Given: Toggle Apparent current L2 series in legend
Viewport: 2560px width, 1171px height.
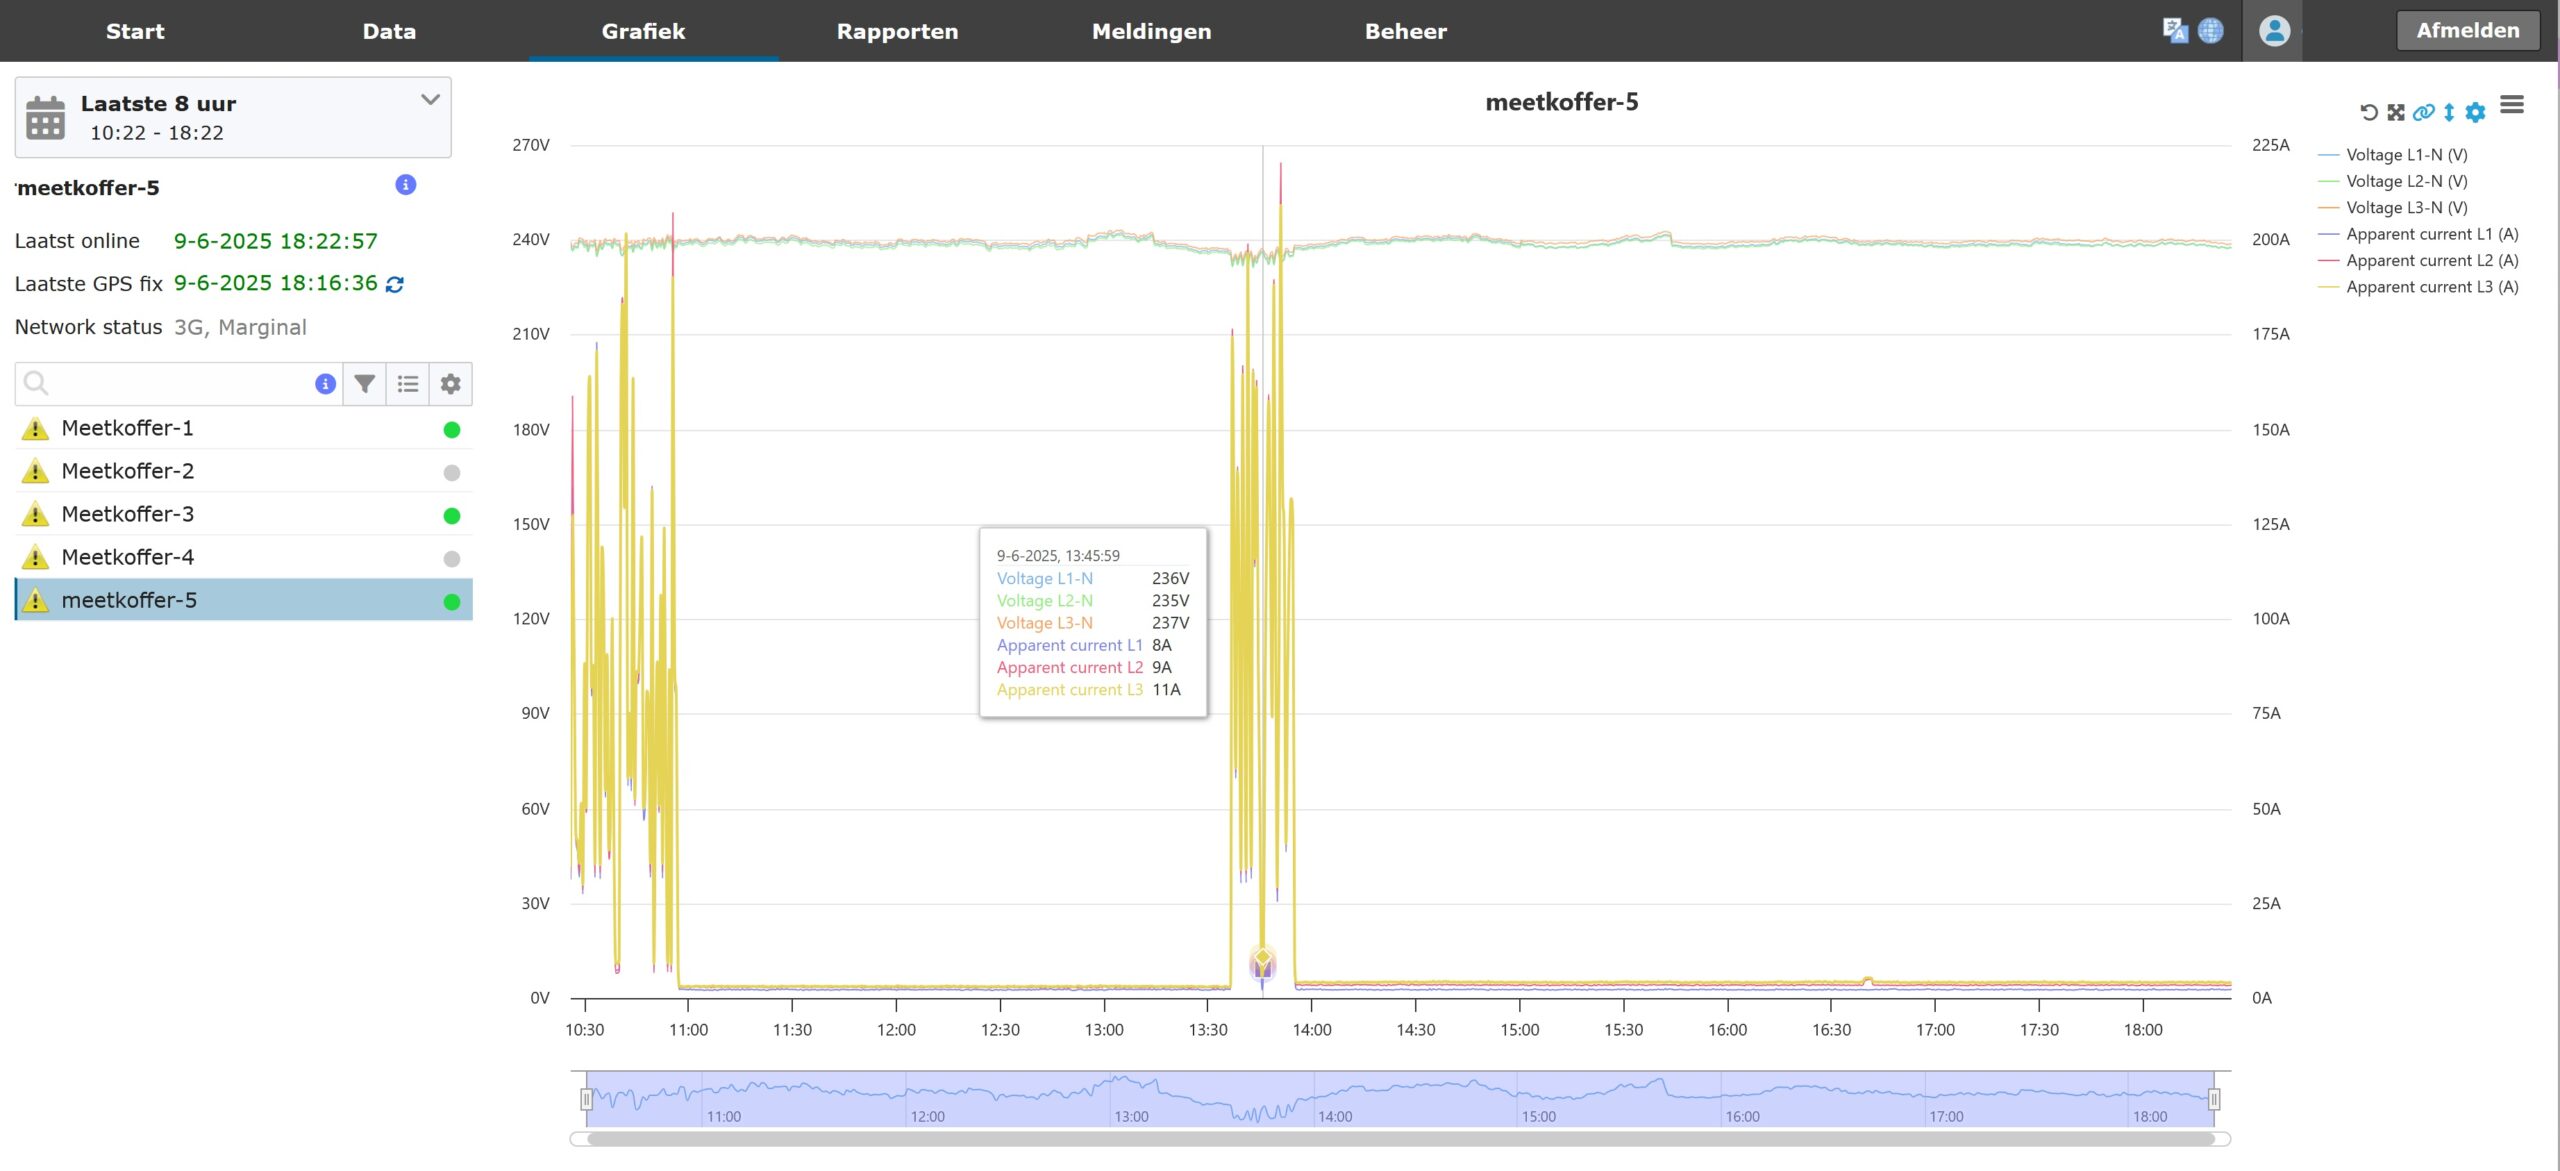Looking at the screenshot, I should (x=2418, y=260).
